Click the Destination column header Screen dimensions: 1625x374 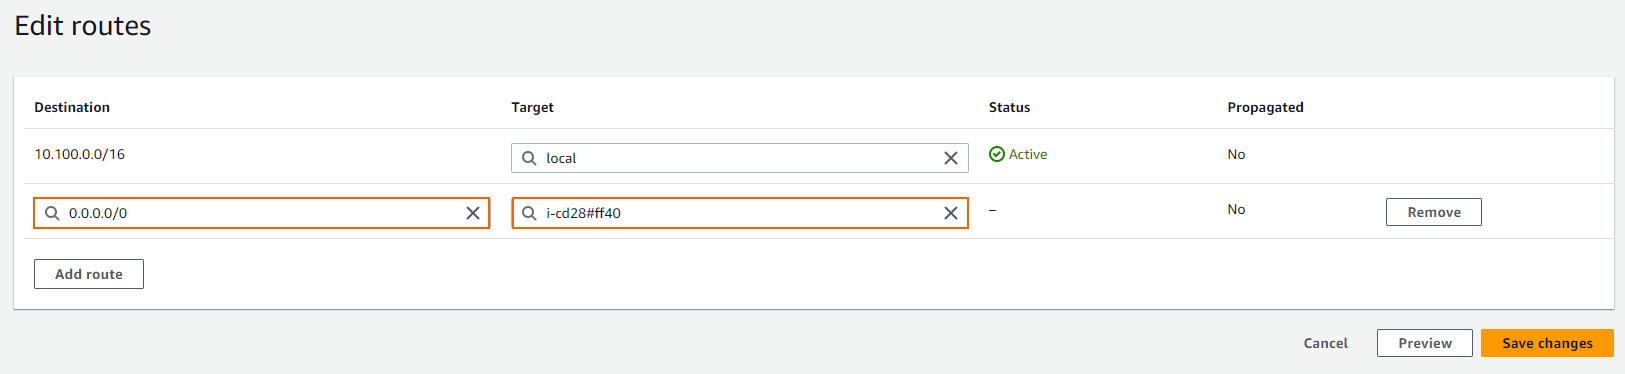click(72, 107)
